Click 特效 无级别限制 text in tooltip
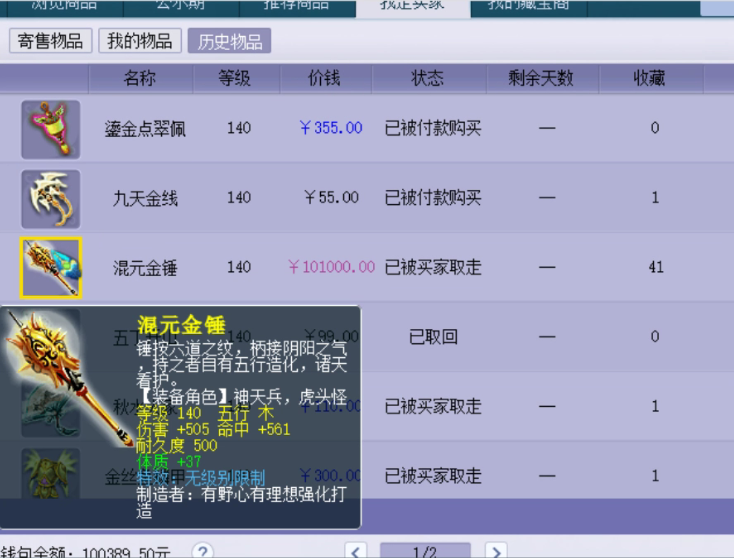The width and height of the screenshot is (734, 558). [201, 478]
